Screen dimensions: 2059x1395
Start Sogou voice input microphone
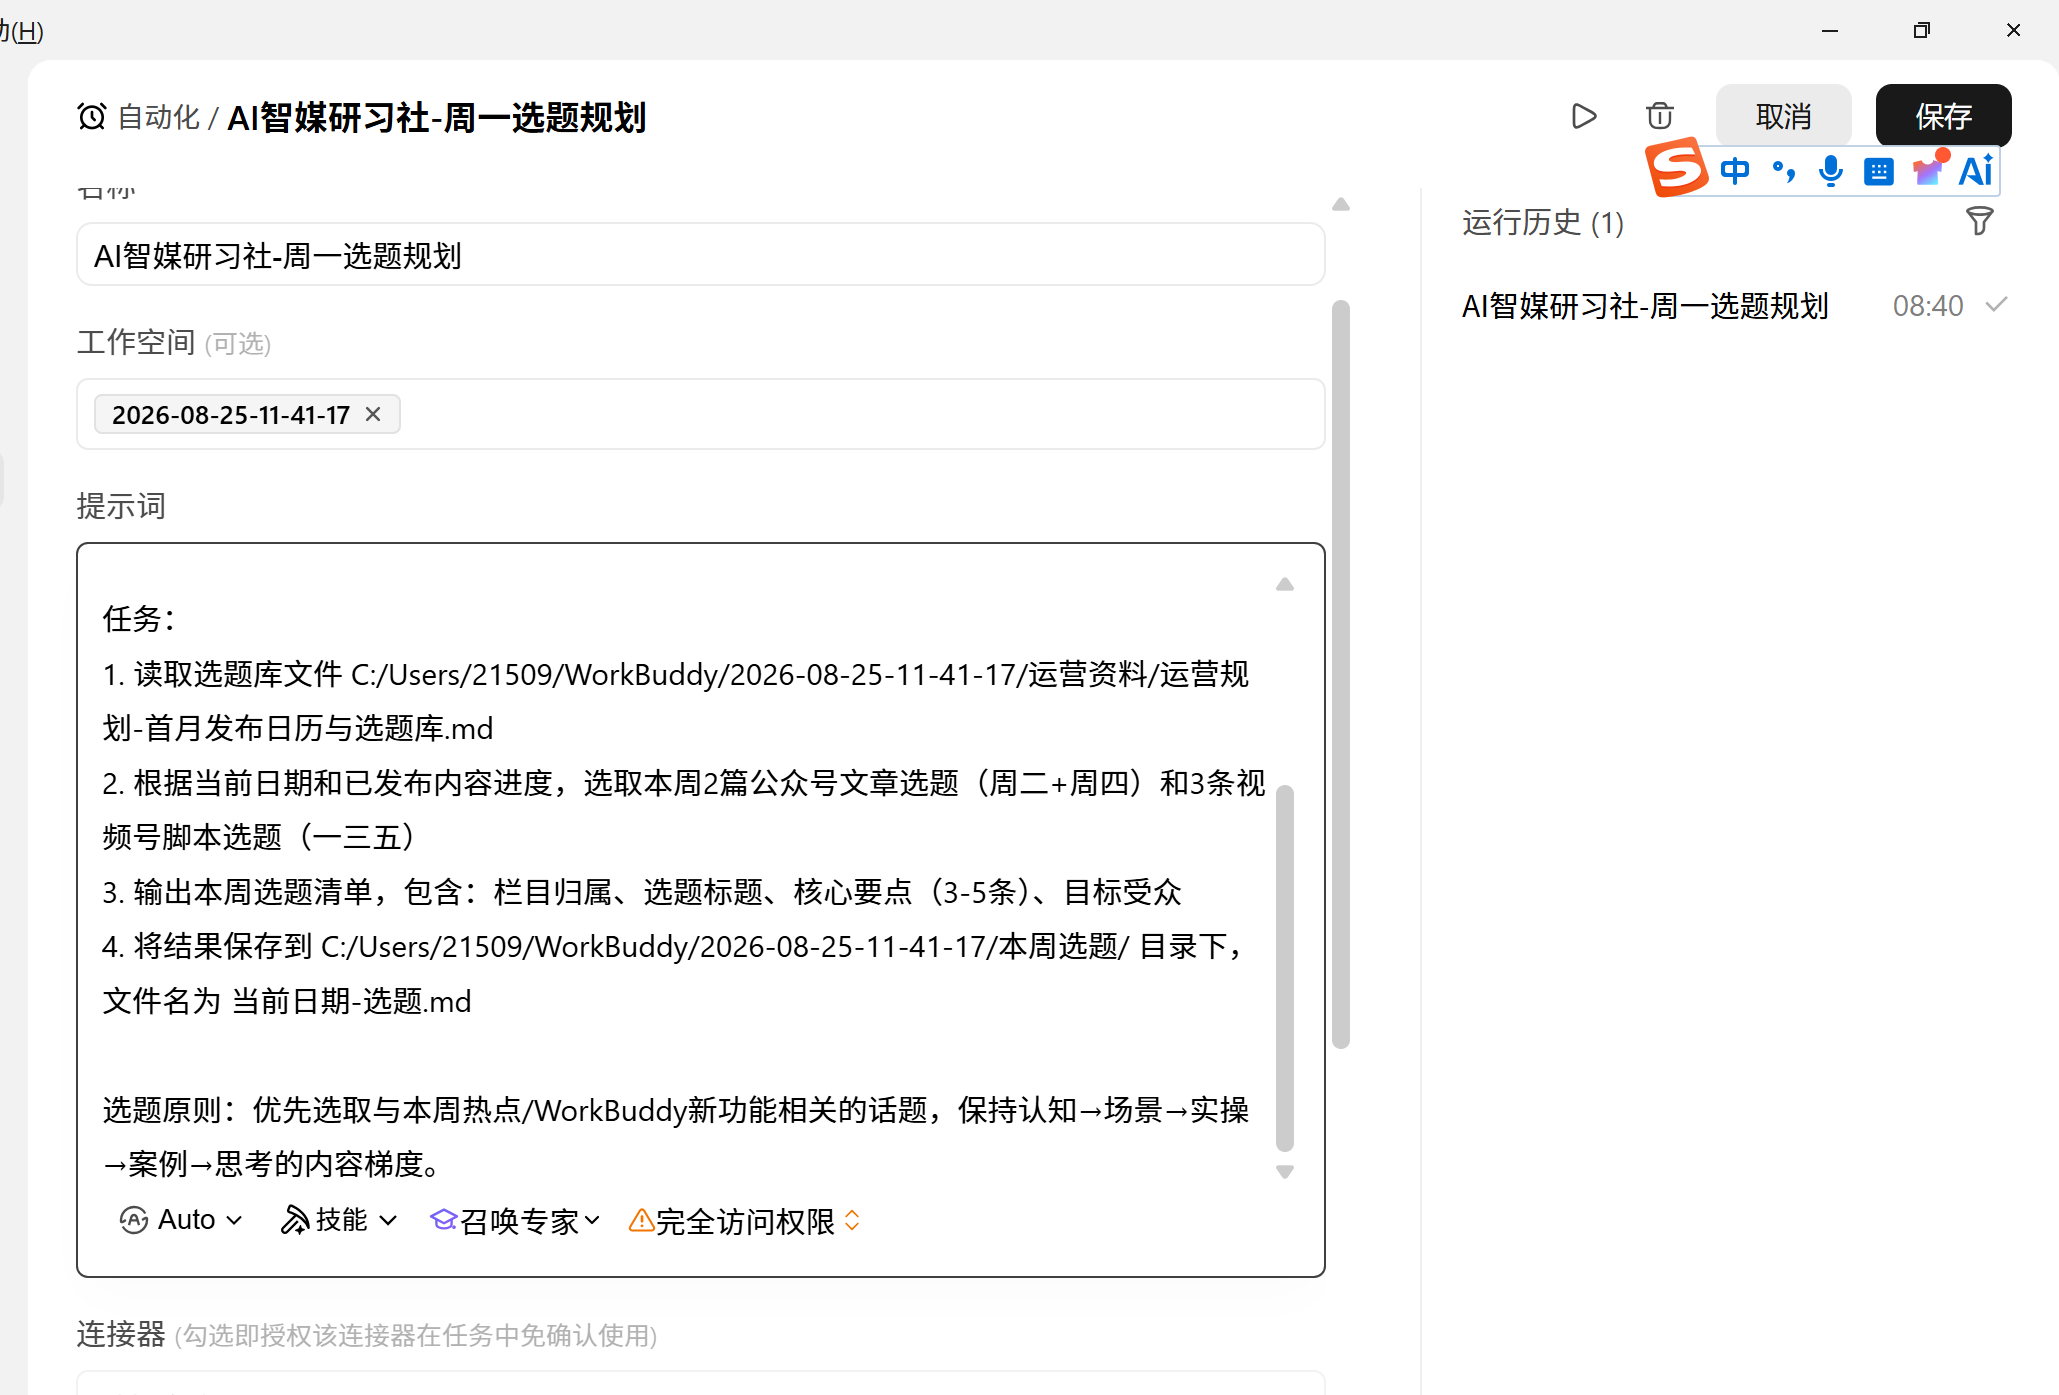[1831, 171]
